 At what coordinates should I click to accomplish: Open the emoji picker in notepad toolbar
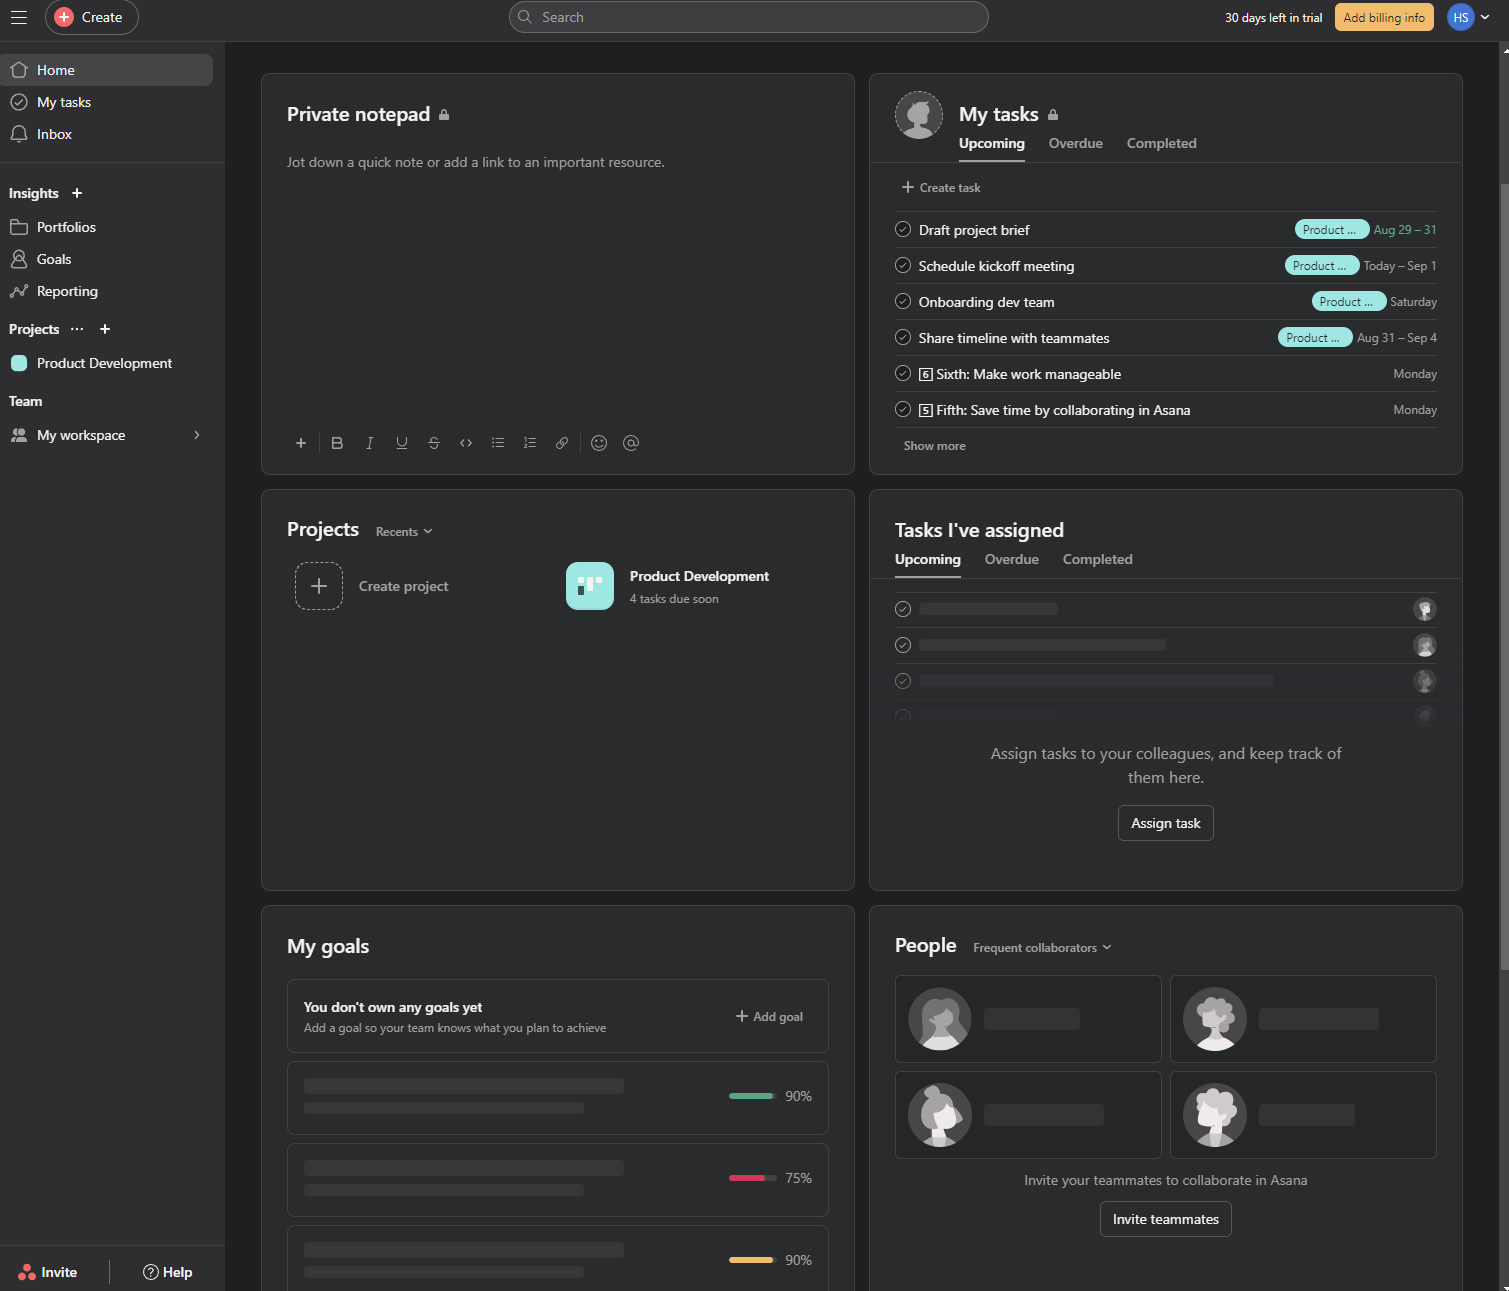point(599,443)
